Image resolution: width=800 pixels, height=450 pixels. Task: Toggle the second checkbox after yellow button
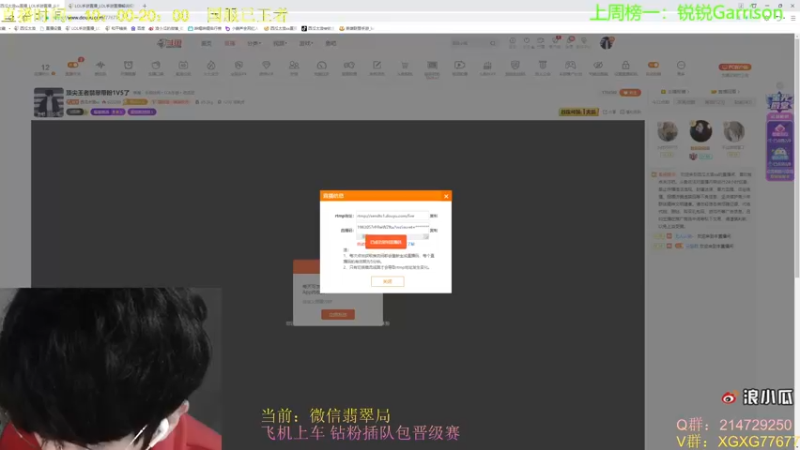(x=622, y=112)
